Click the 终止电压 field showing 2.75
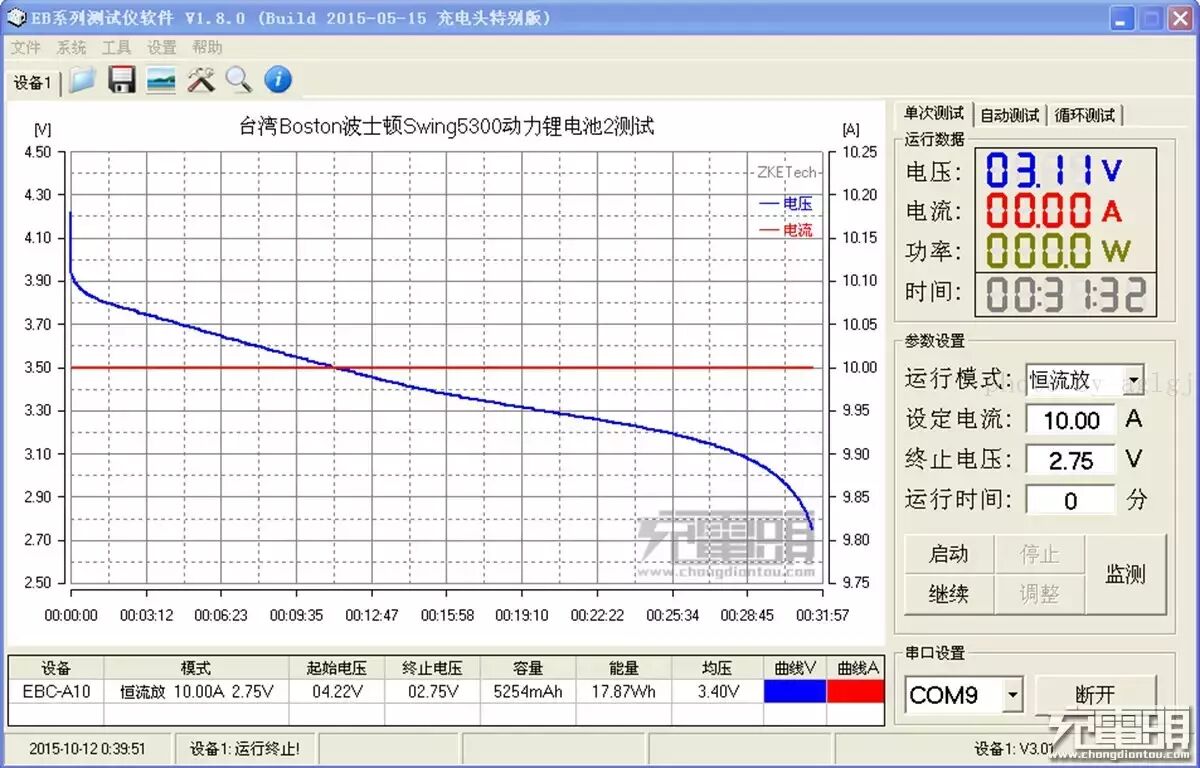 (x=1071, y=460)
